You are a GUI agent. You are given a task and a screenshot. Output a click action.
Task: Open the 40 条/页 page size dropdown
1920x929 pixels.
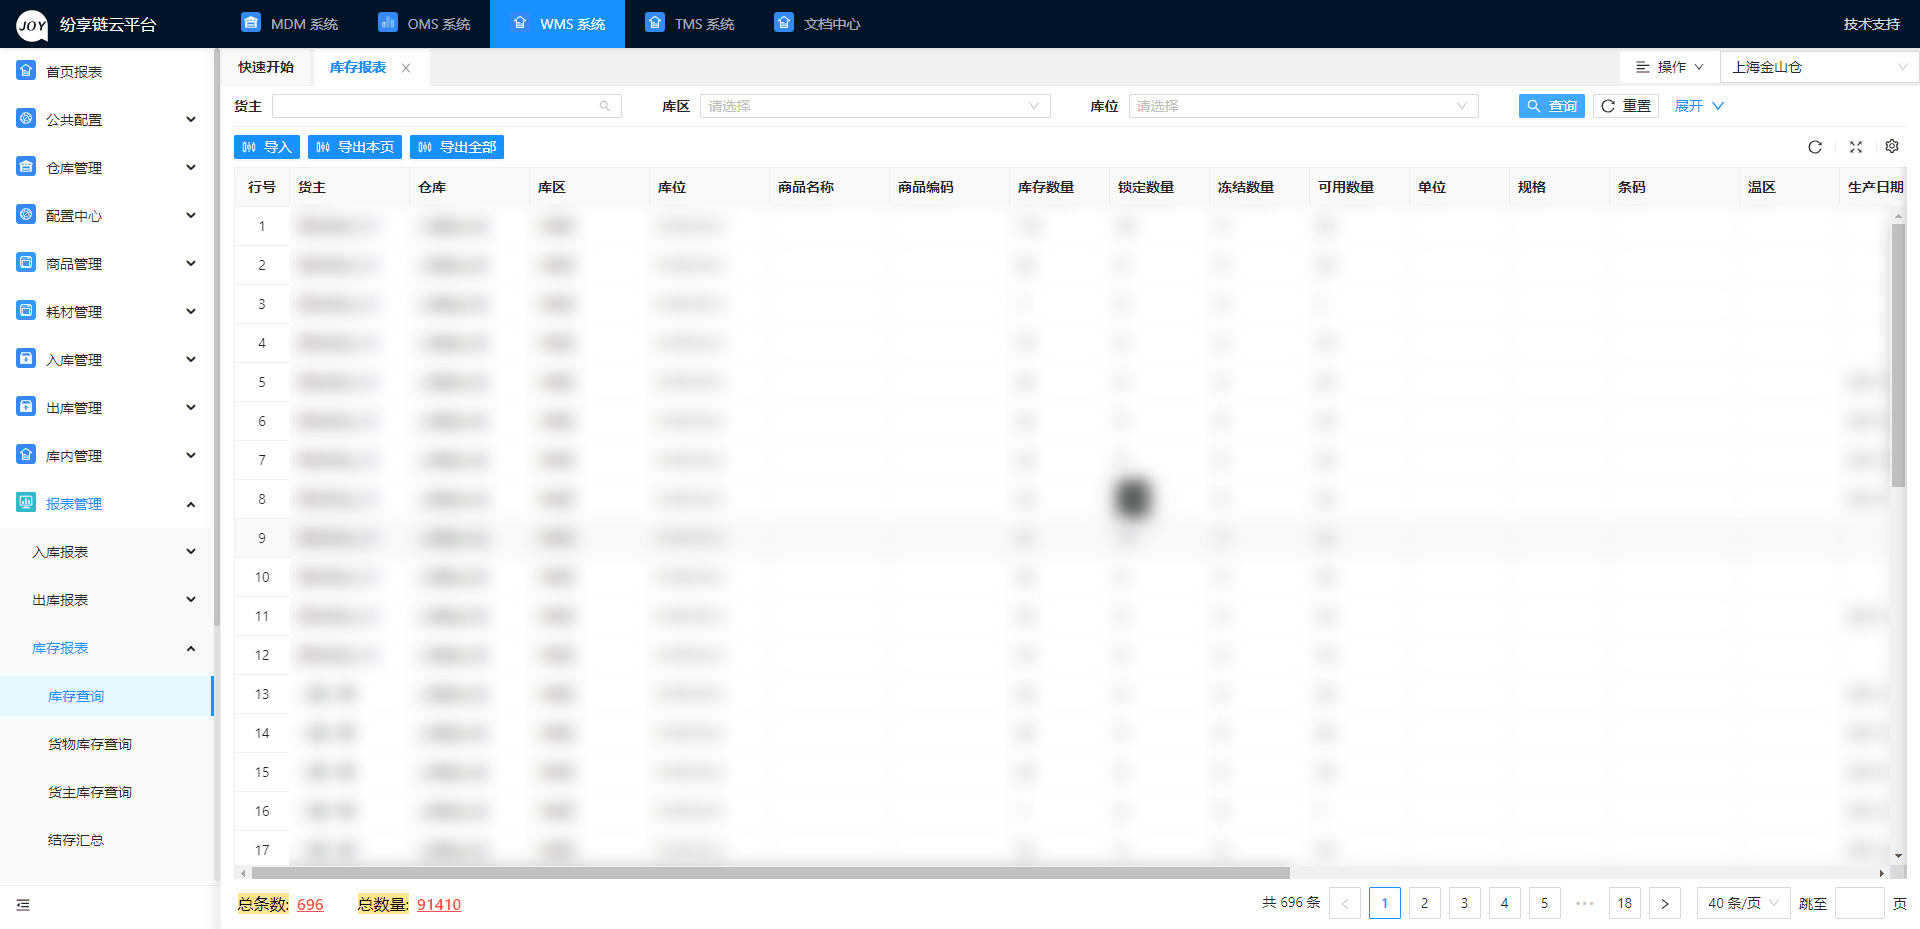click(x=1743, y=903)
